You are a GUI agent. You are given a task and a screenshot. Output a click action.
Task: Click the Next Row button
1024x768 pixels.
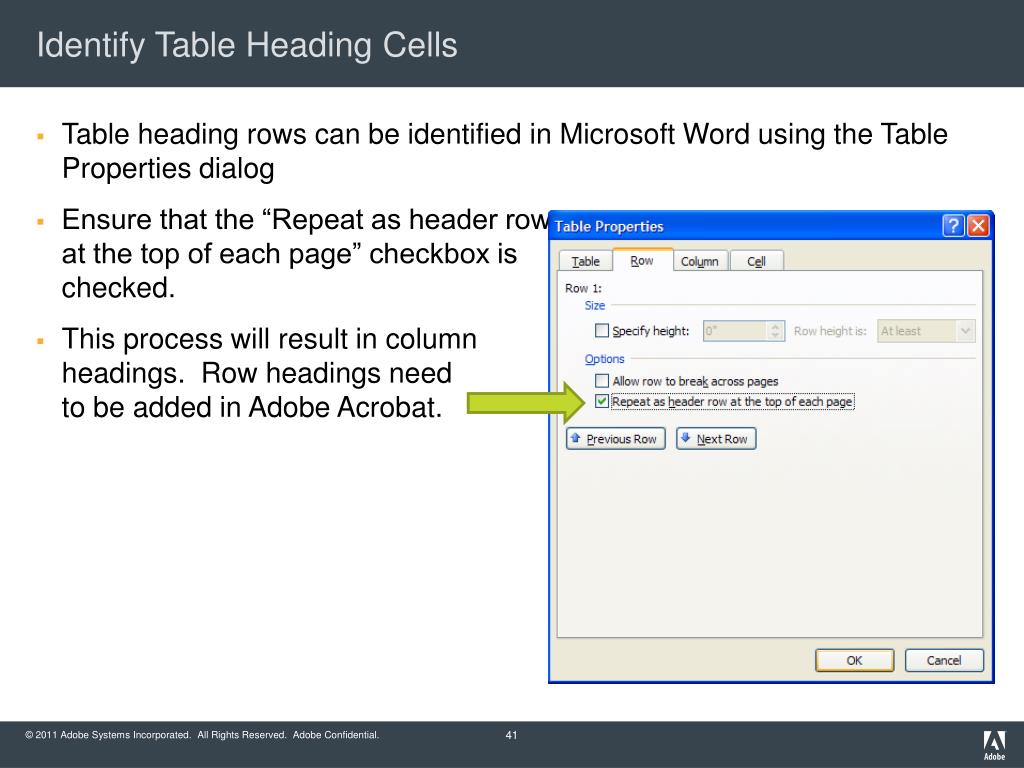coord(716,438)
